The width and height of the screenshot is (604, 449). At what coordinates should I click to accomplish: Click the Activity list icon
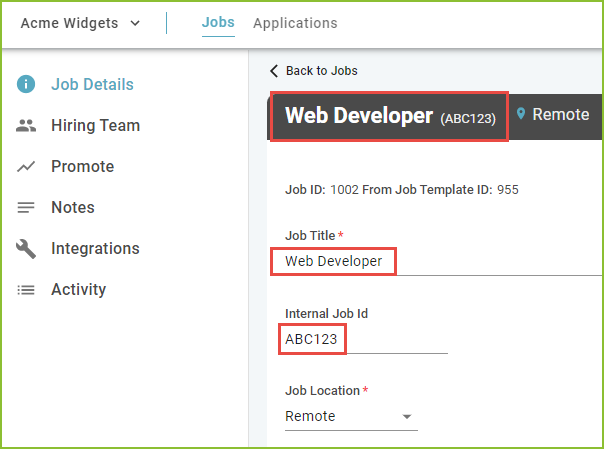coord(26,290)
